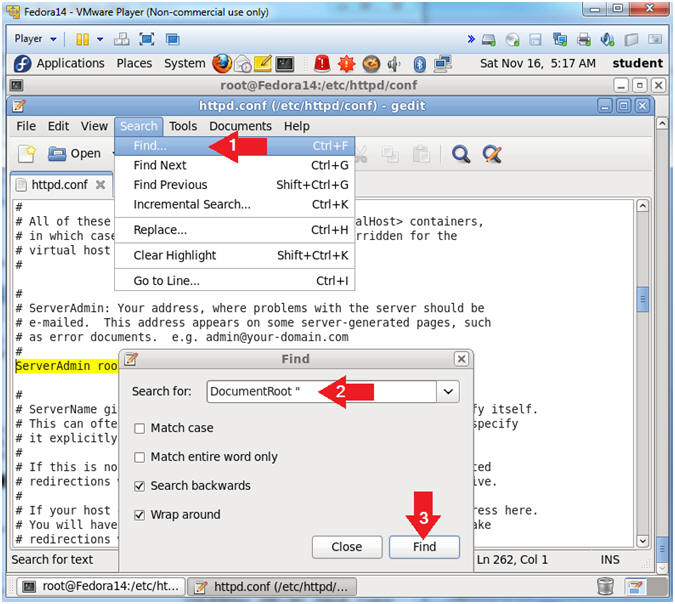Click VMware send Ctrl+Alt+Del icon

(122, 40)
